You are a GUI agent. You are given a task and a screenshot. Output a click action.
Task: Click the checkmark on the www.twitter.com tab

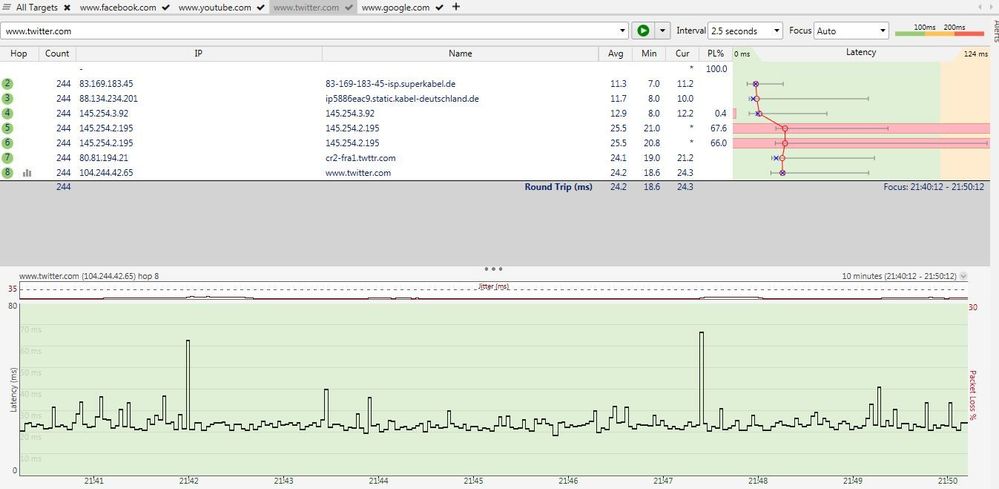(x=349, y=8)
